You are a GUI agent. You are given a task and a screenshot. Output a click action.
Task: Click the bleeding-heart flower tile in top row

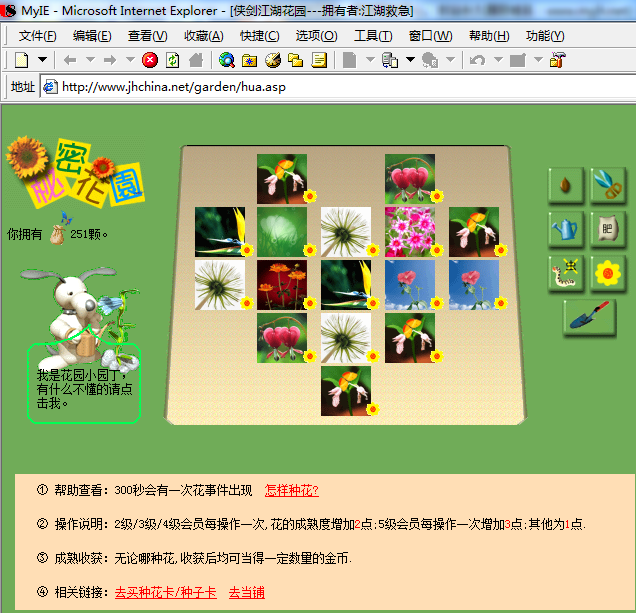coord(410,179)
